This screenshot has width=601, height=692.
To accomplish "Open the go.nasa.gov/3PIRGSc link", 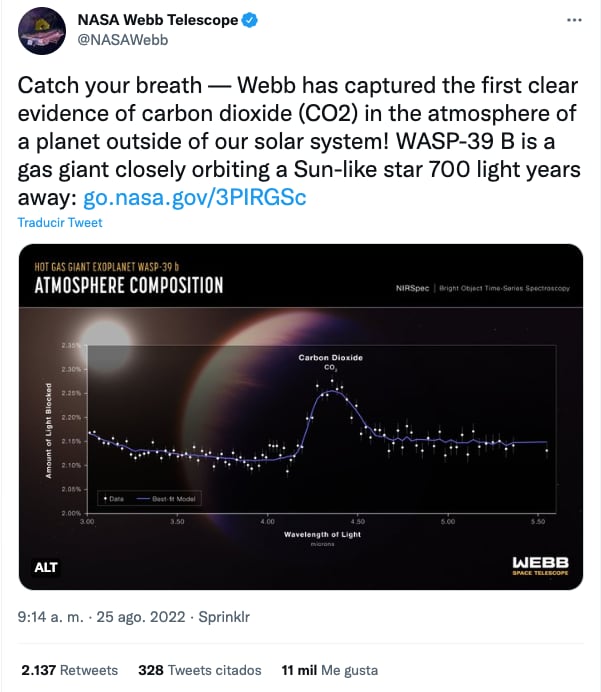I will click(194, 197).
